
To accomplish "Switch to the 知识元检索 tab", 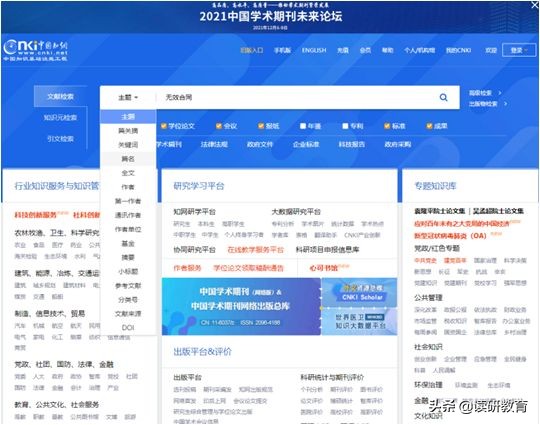I will click(x=60, y=118).
